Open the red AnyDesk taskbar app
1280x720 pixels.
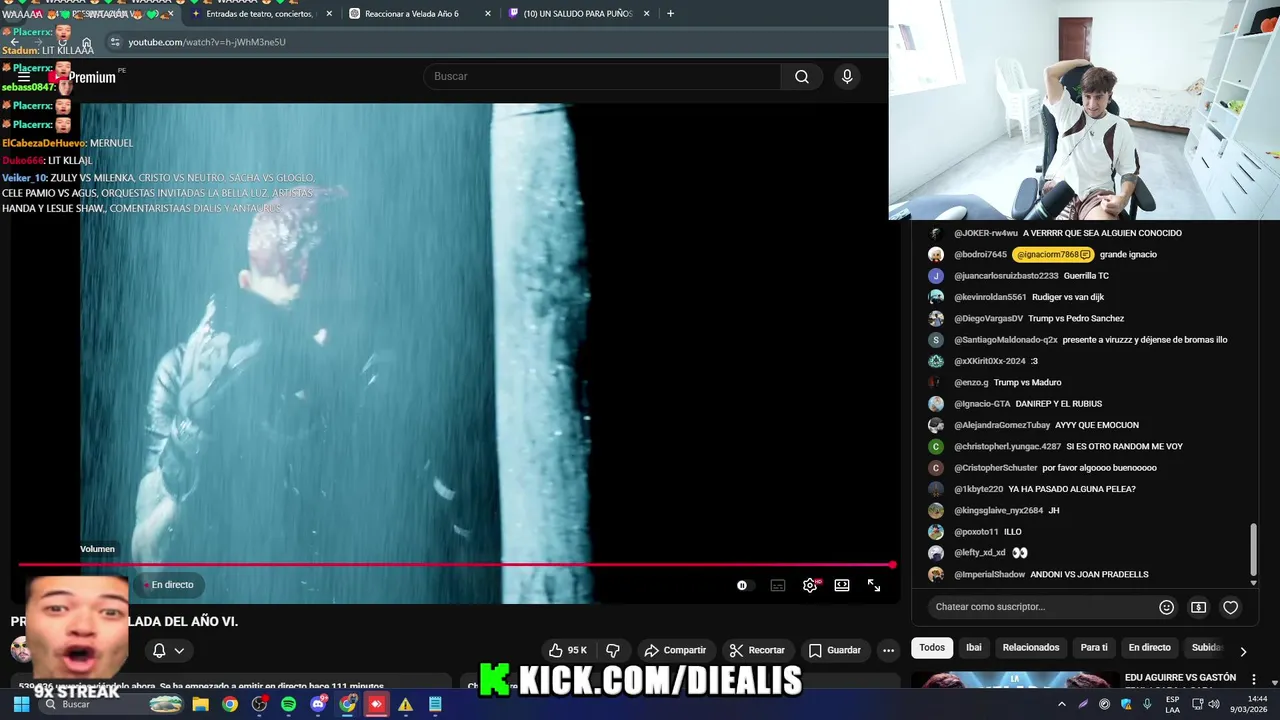(x=376, y=704)
